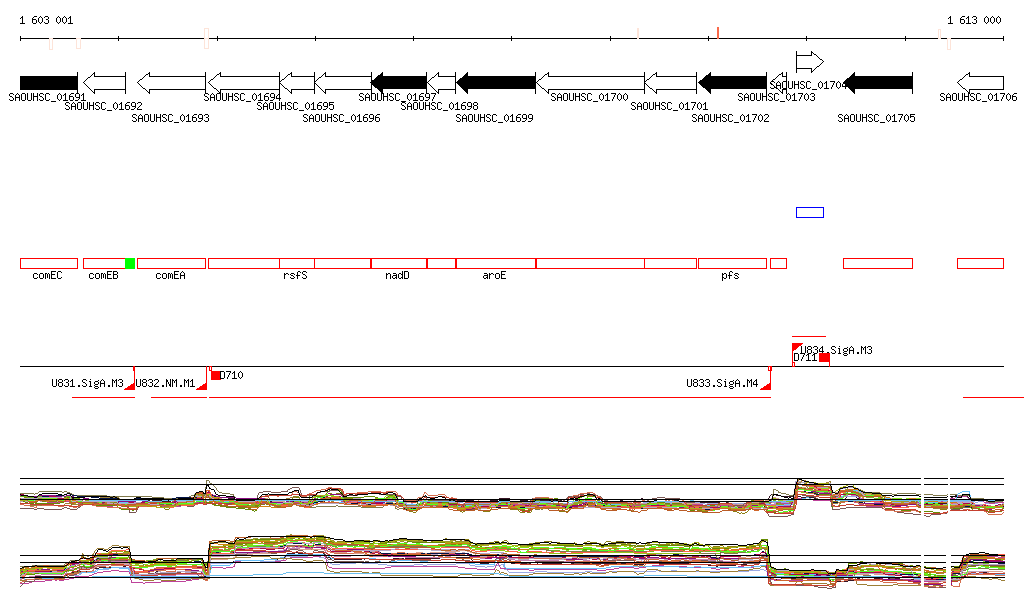Select the U832.NM.M1 promoter label
The width and height of the screenshot is (1024, 611).
tap(165, 383)
